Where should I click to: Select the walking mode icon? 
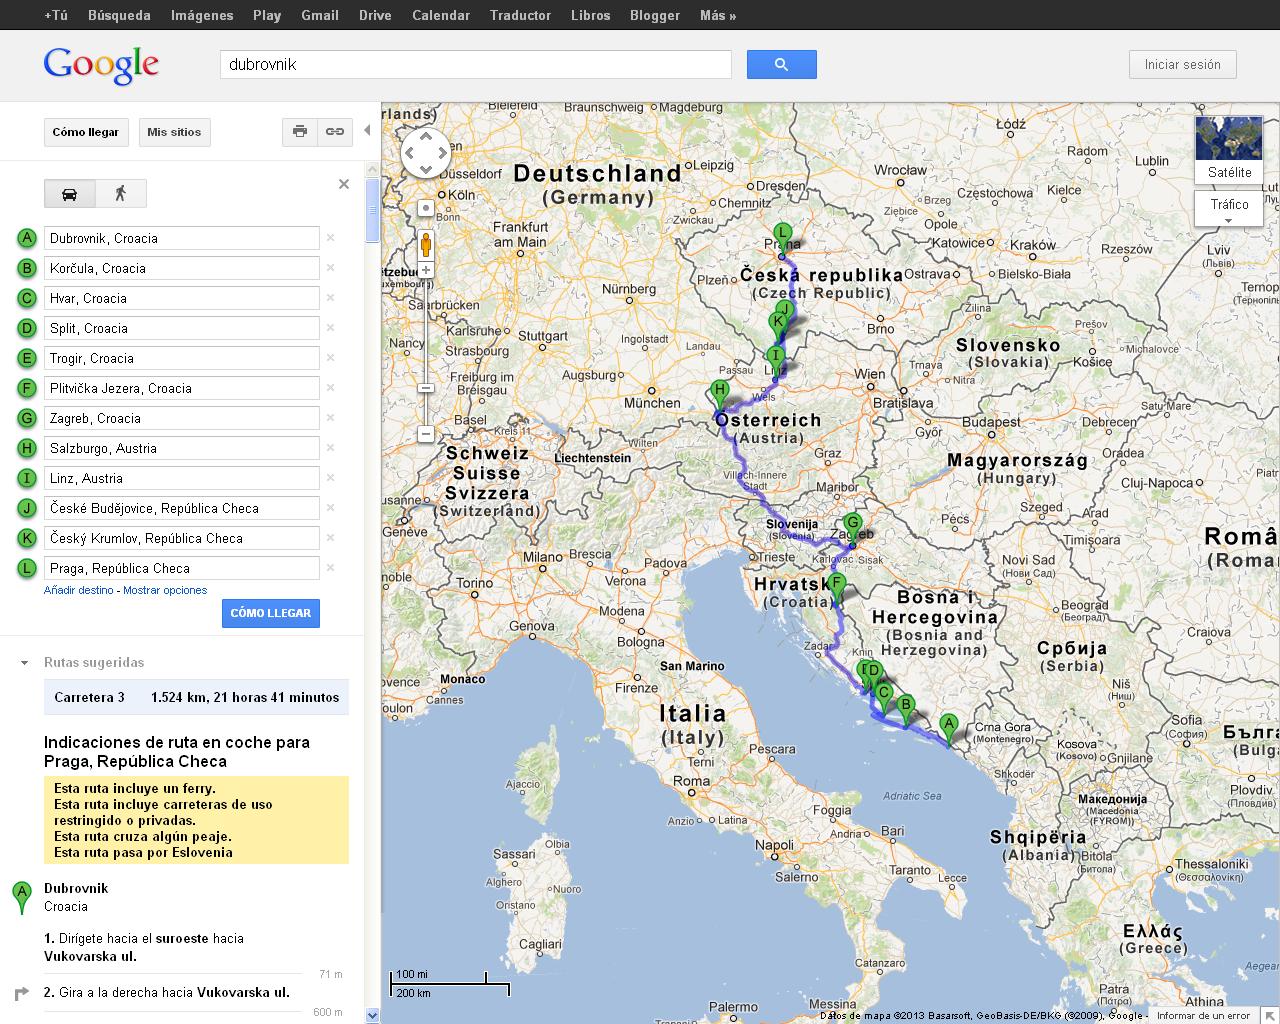tap(121, 193)
